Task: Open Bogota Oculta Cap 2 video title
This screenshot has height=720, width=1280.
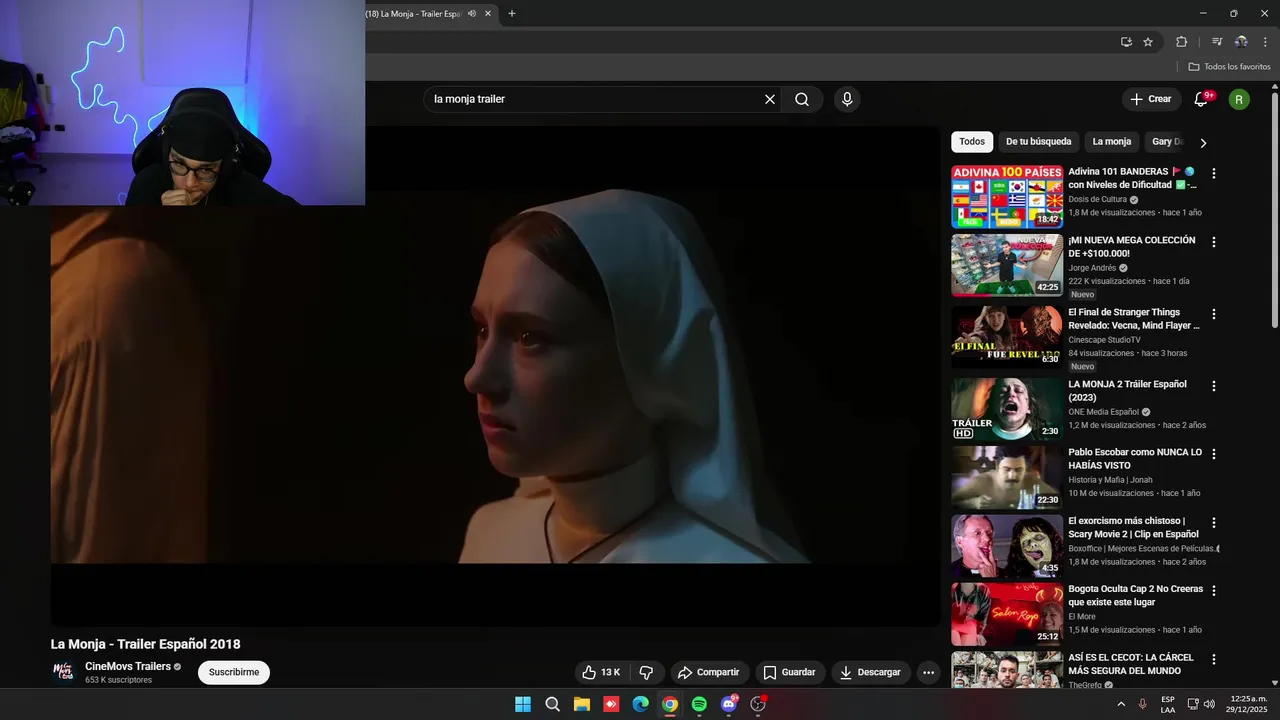Action: coord(1136,595)
